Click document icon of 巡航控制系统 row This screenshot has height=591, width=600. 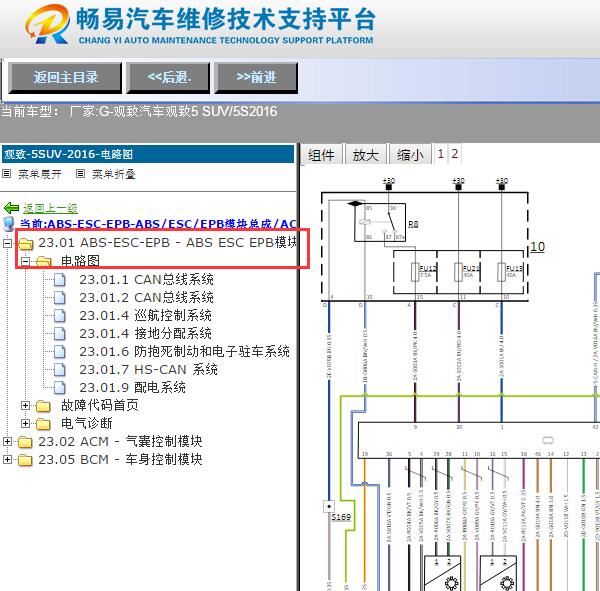60,315
